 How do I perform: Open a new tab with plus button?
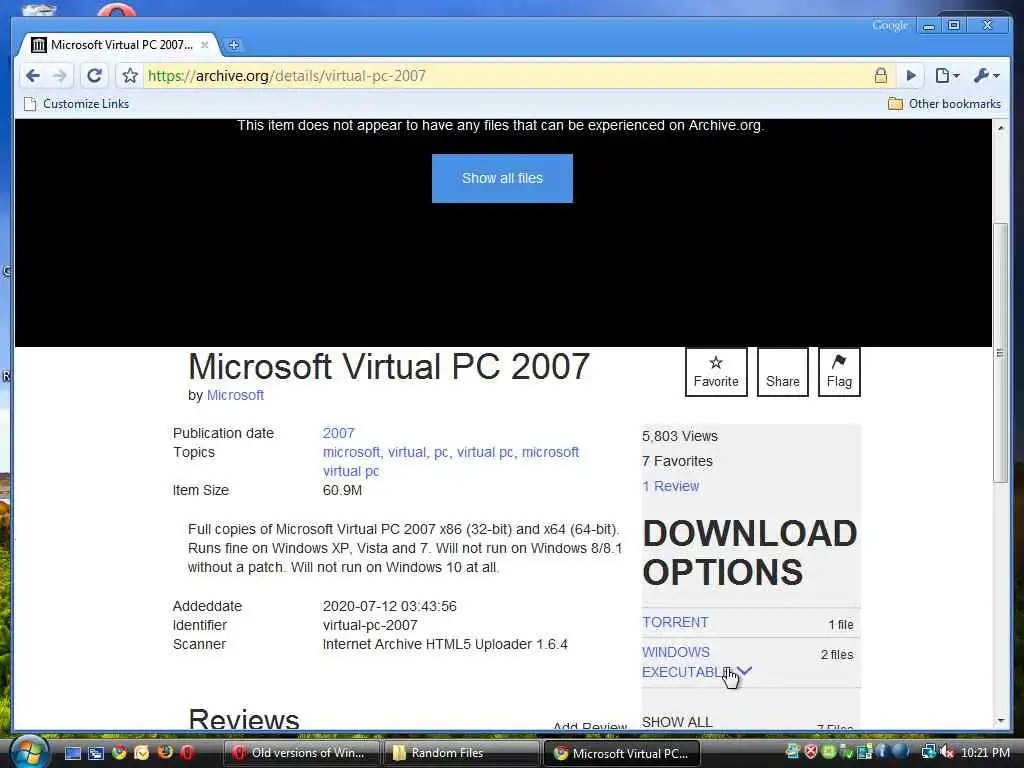(x=233, y=45)
